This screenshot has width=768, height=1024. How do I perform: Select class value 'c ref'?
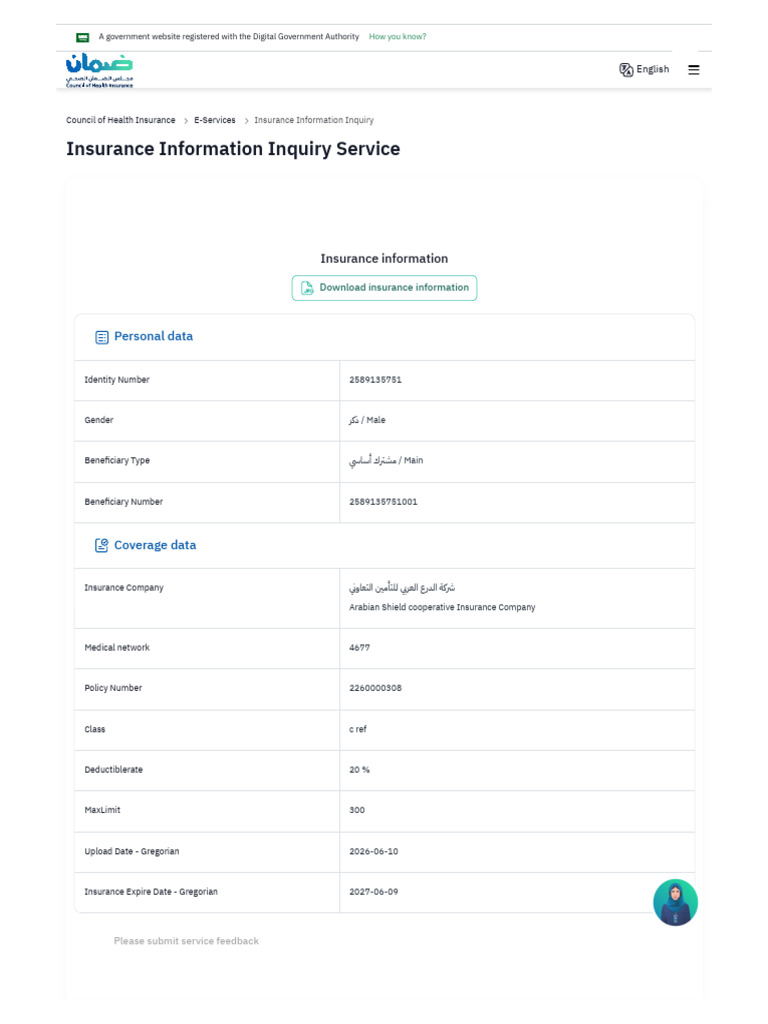pyautogui.click(x=358, y=729)
